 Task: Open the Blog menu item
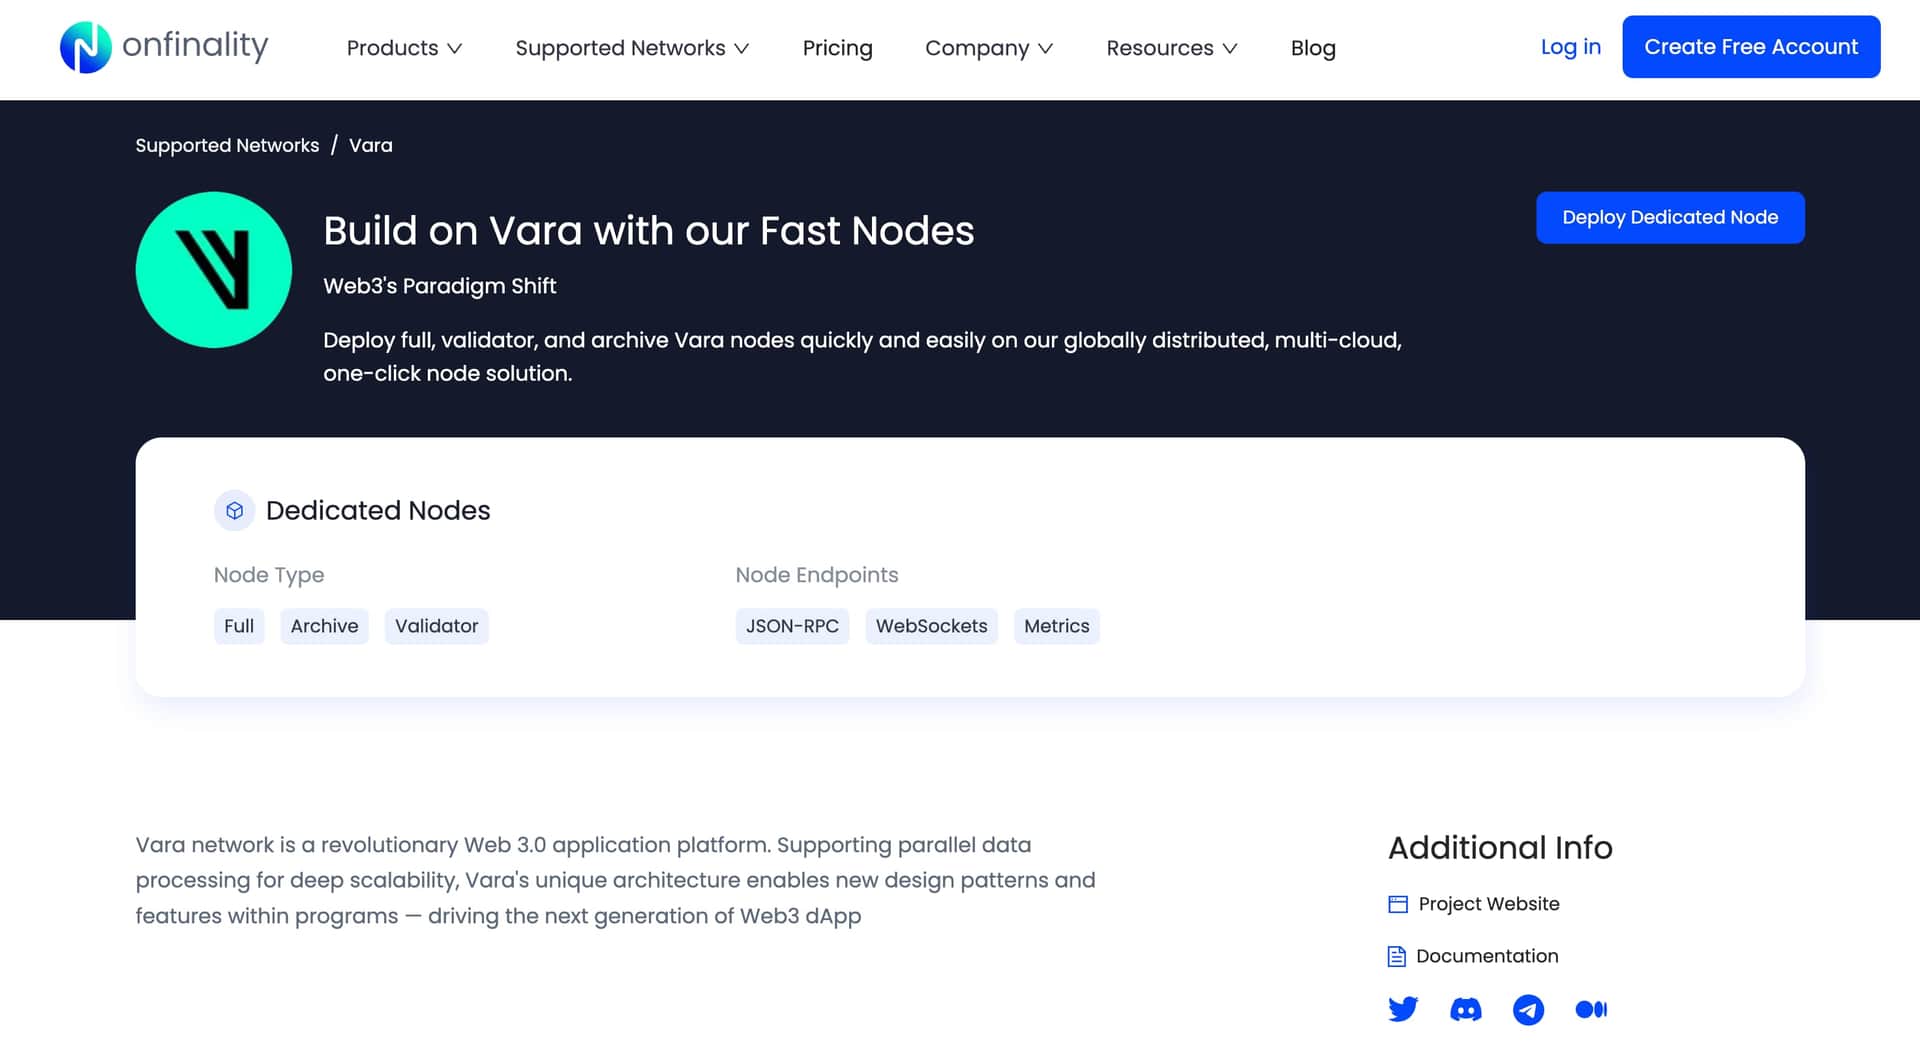[x=1313, y=48]
